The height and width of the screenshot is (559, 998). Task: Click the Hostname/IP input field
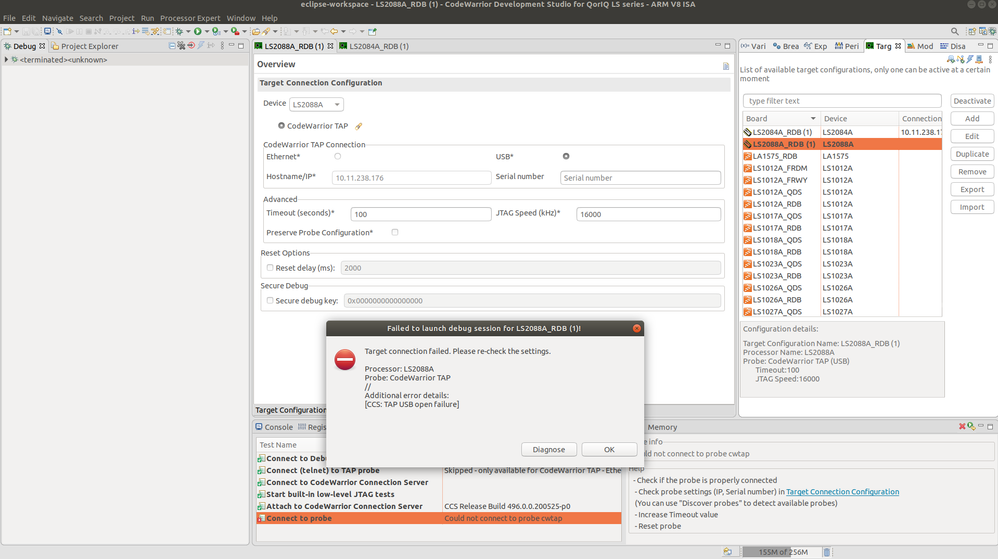pos(411,178)
